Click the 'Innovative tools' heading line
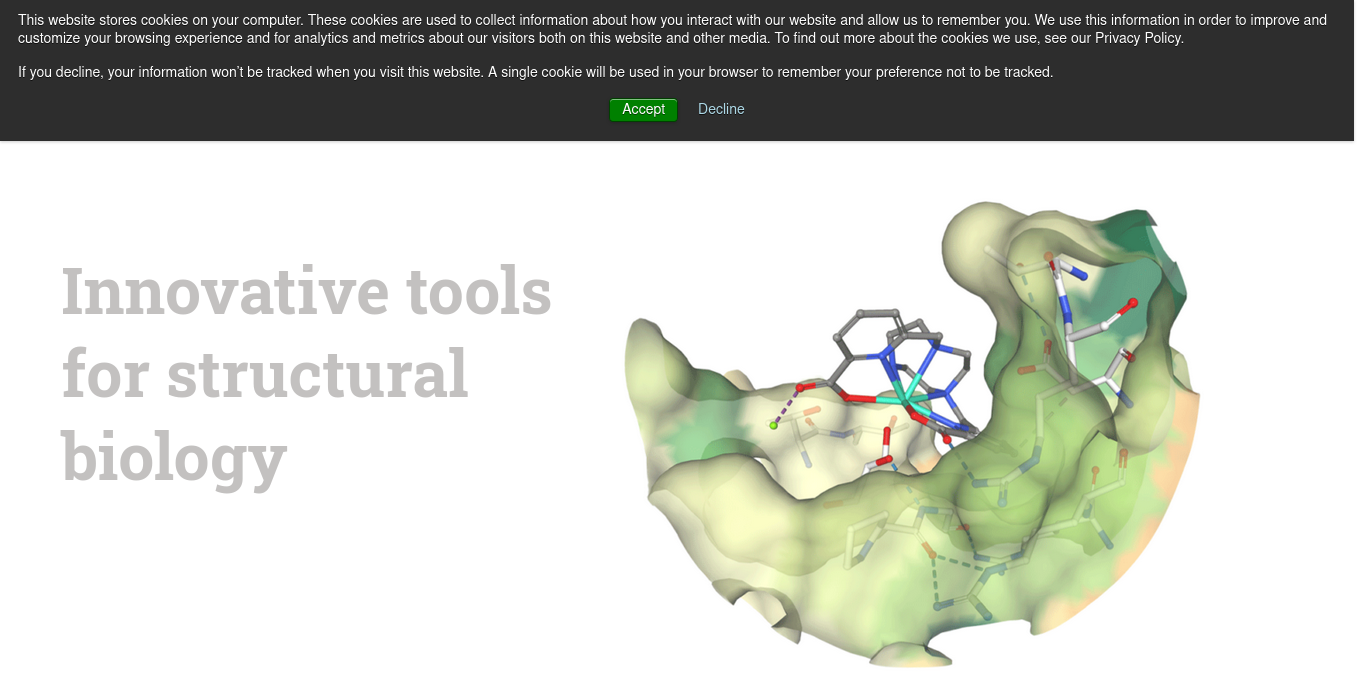1366x682 pixels. tap(306, 291)
